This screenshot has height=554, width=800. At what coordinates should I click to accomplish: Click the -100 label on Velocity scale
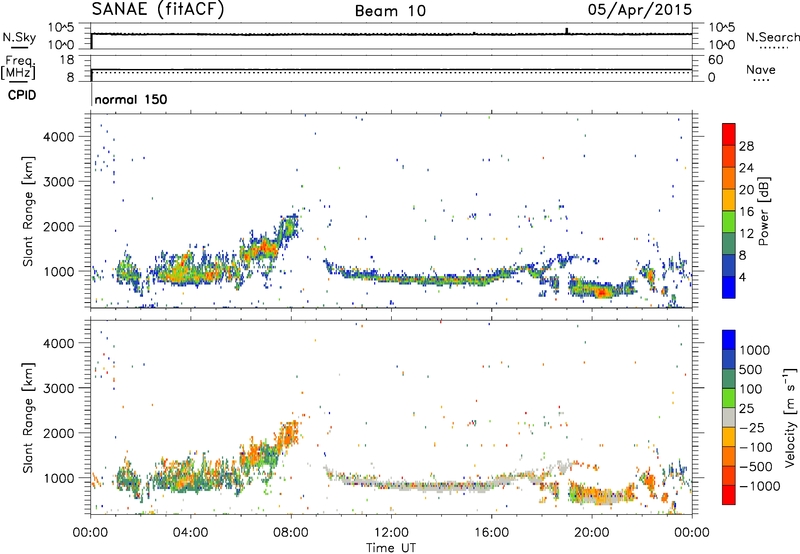click(x=756, y=447)
